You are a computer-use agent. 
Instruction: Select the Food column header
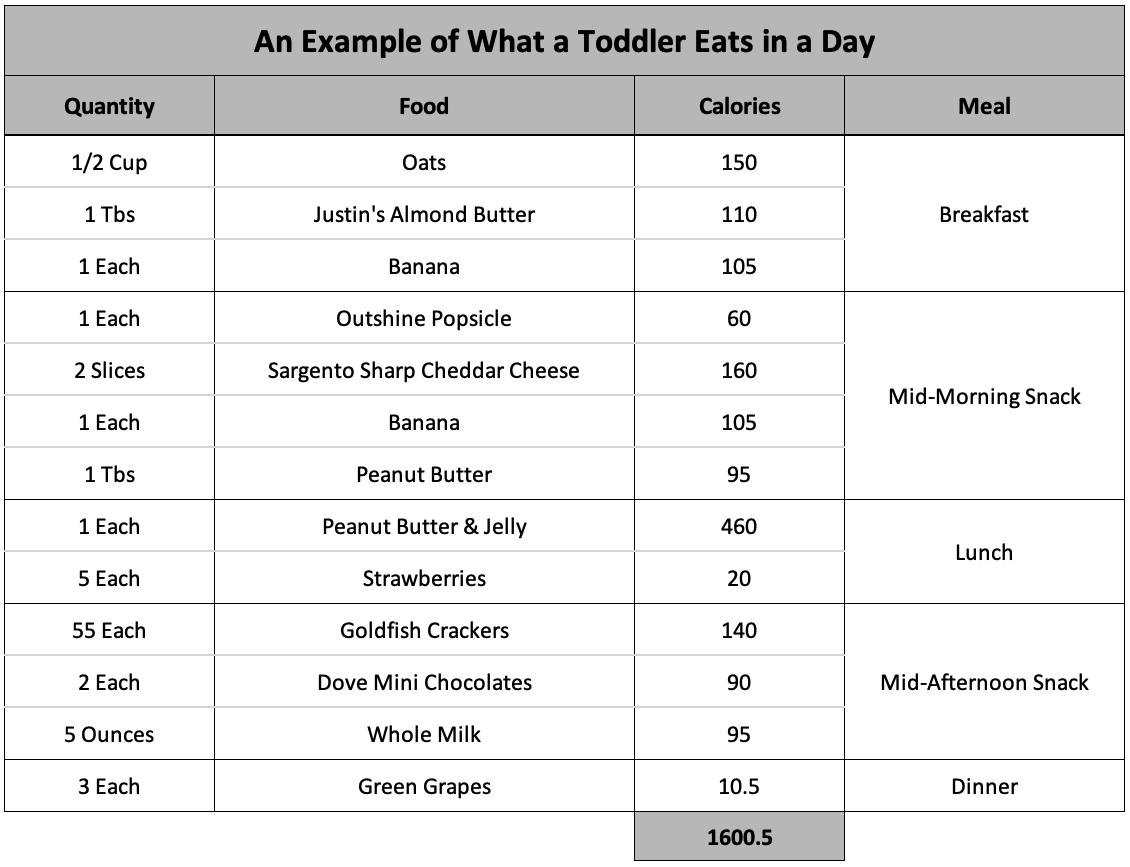pos(424,106)
